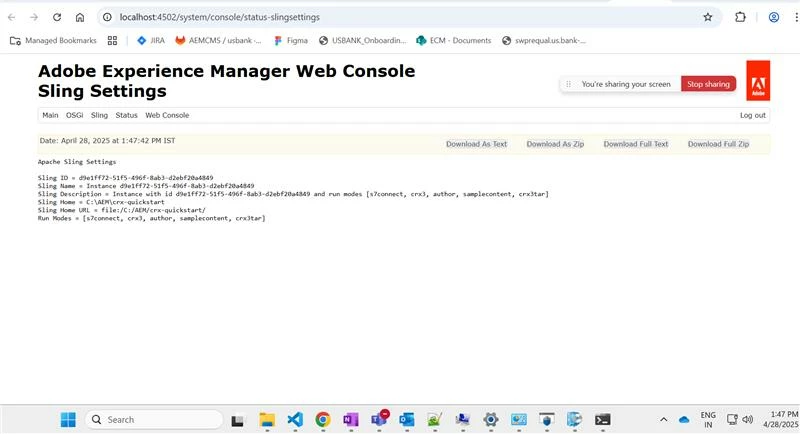This screenshot has height=434, width=800.
Task: View site information icon in address bar
Action: pos(107,17)
